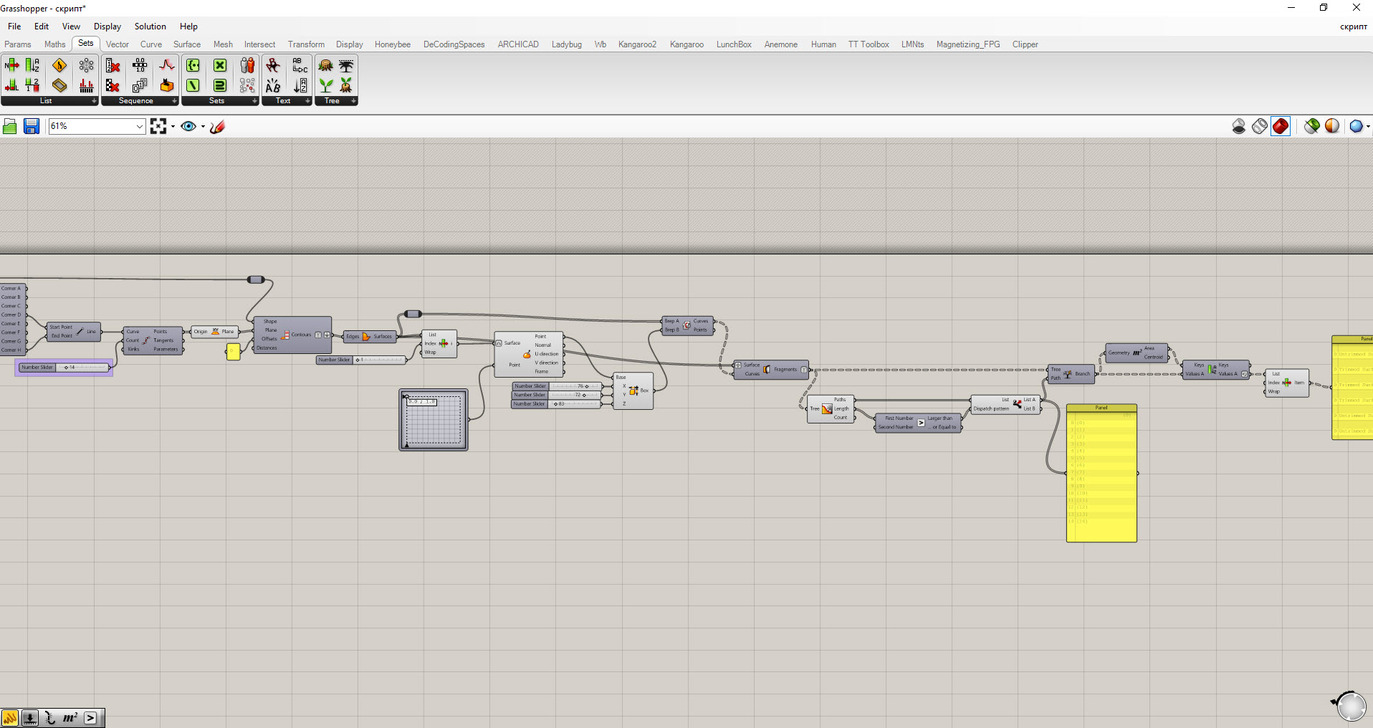Select the Range sequence icon

point(140,65)
